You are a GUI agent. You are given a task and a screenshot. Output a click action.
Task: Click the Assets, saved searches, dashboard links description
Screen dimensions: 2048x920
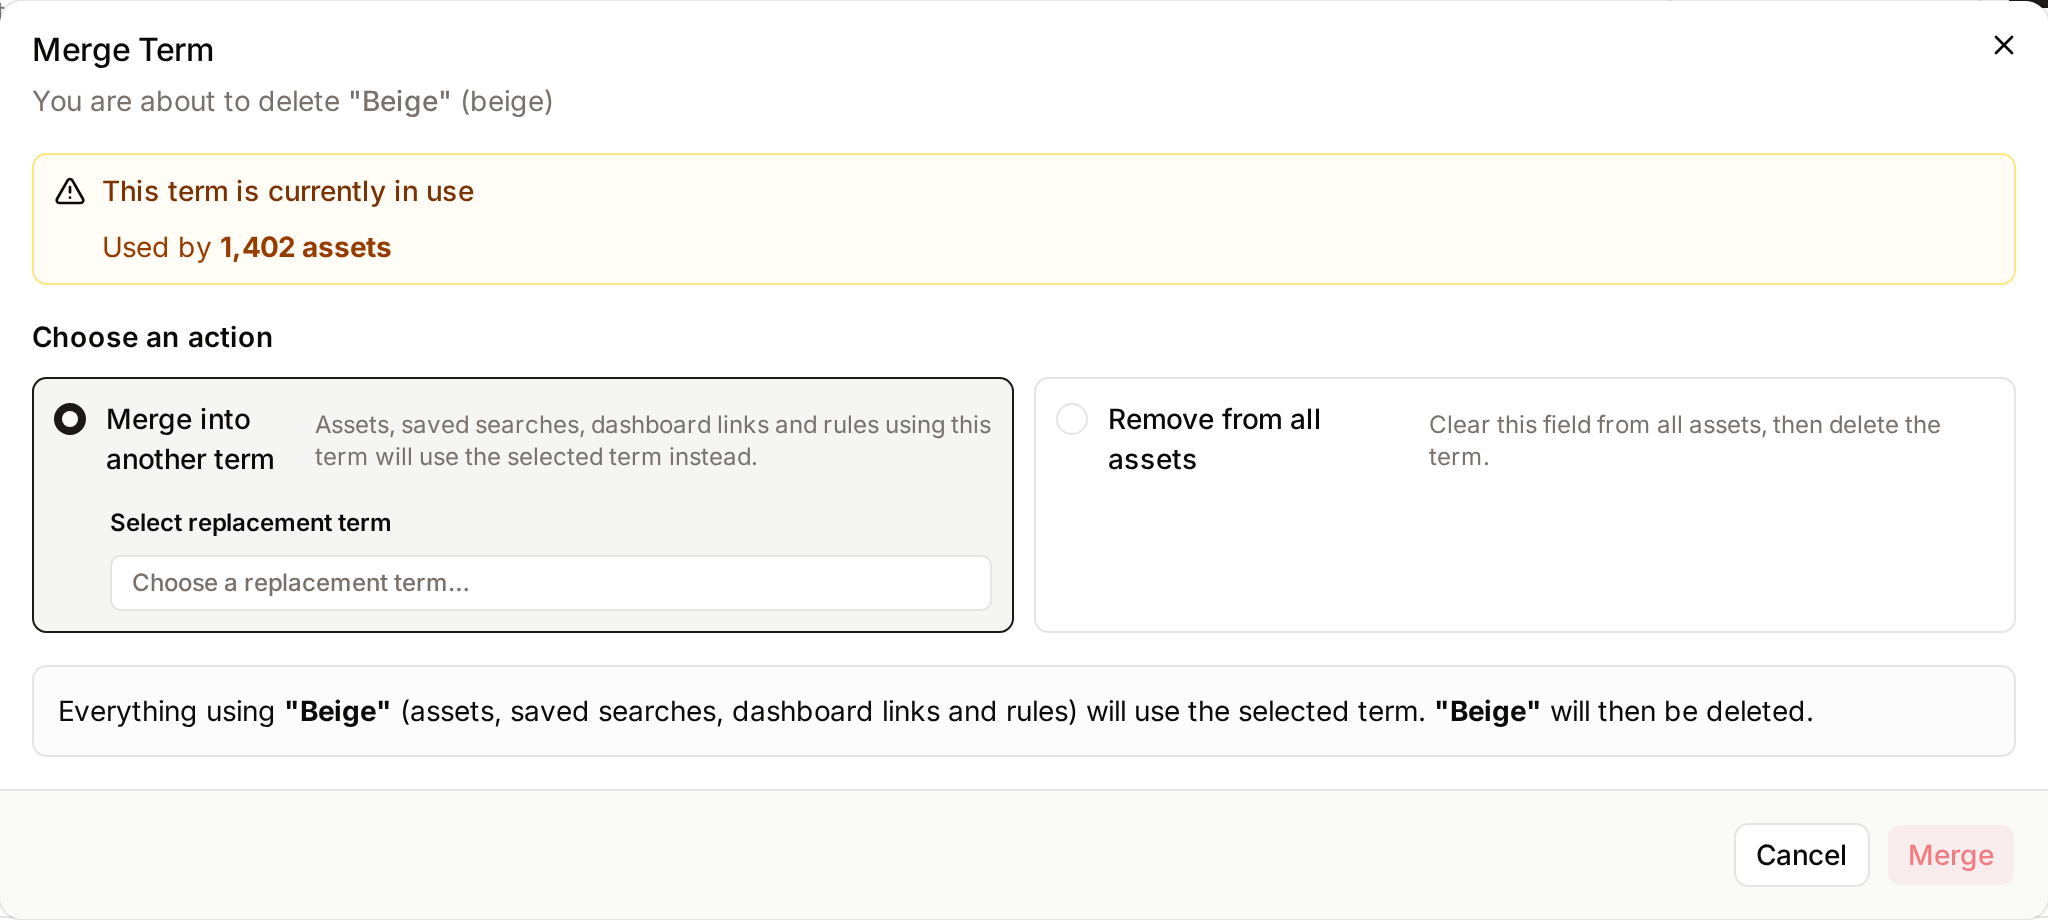[653, 440]
